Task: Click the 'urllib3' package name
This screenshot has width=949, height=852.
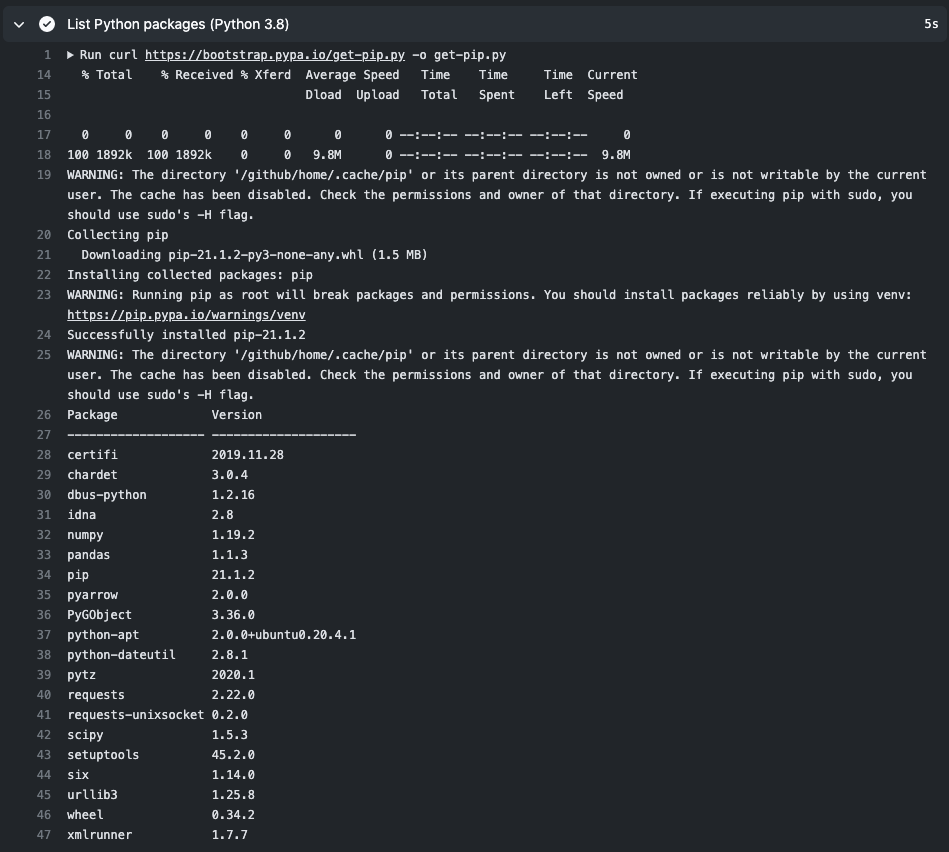Action: point(93,795)
